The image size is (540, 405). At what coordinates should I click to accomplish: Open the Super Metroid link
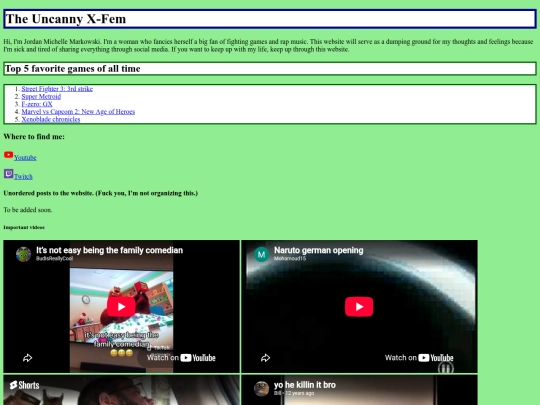click(x=41, y=96)
